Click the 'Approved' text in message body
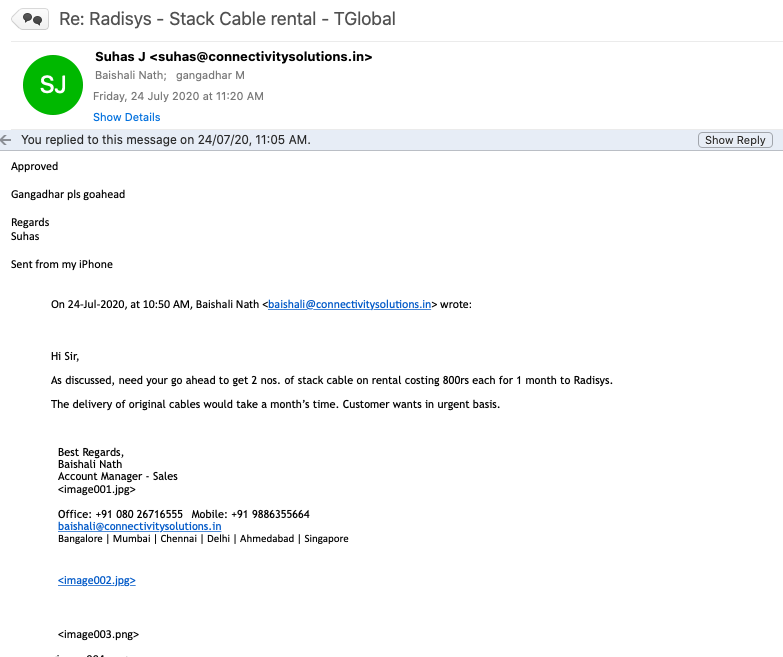The height and width of the screenshot is (657, 783). click(35, 167)
